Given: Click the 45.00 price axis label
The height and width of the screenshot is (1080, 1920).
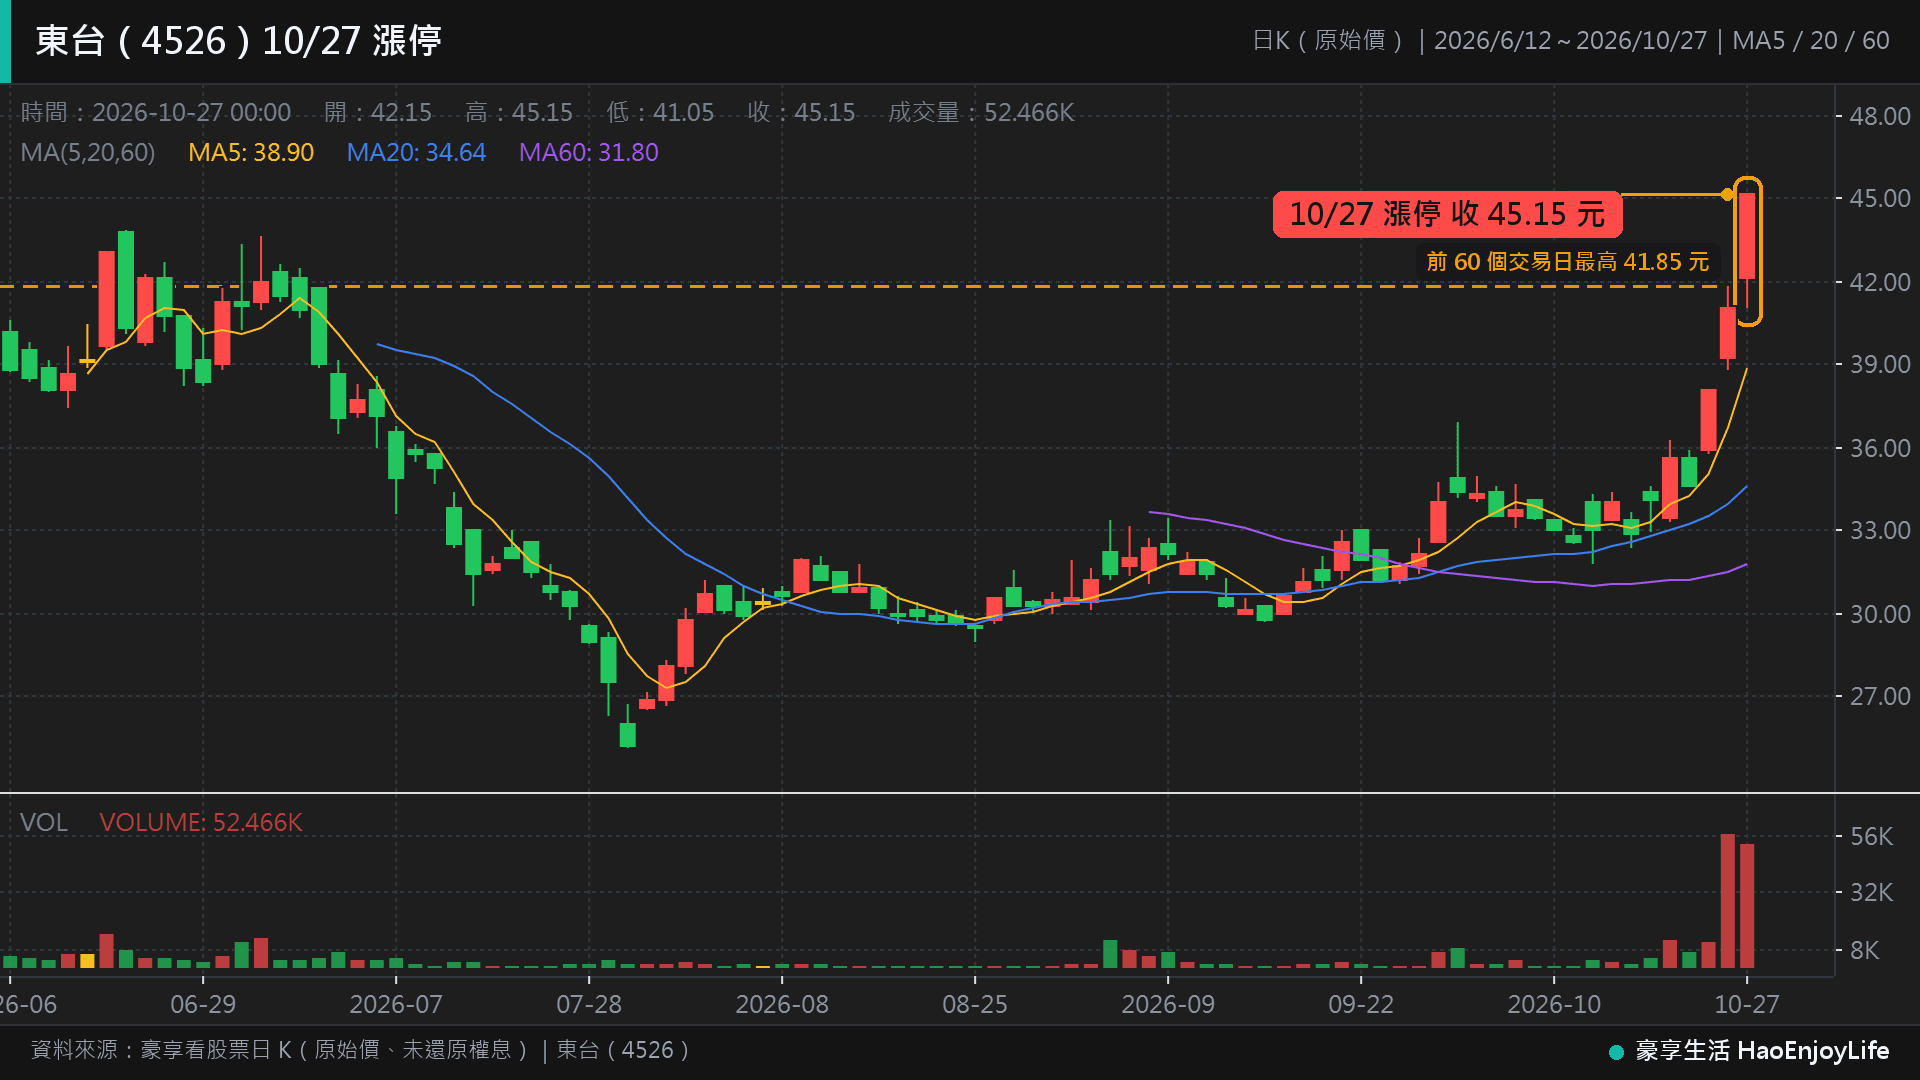Looking at the screenshot, I should coord(1880,198).
